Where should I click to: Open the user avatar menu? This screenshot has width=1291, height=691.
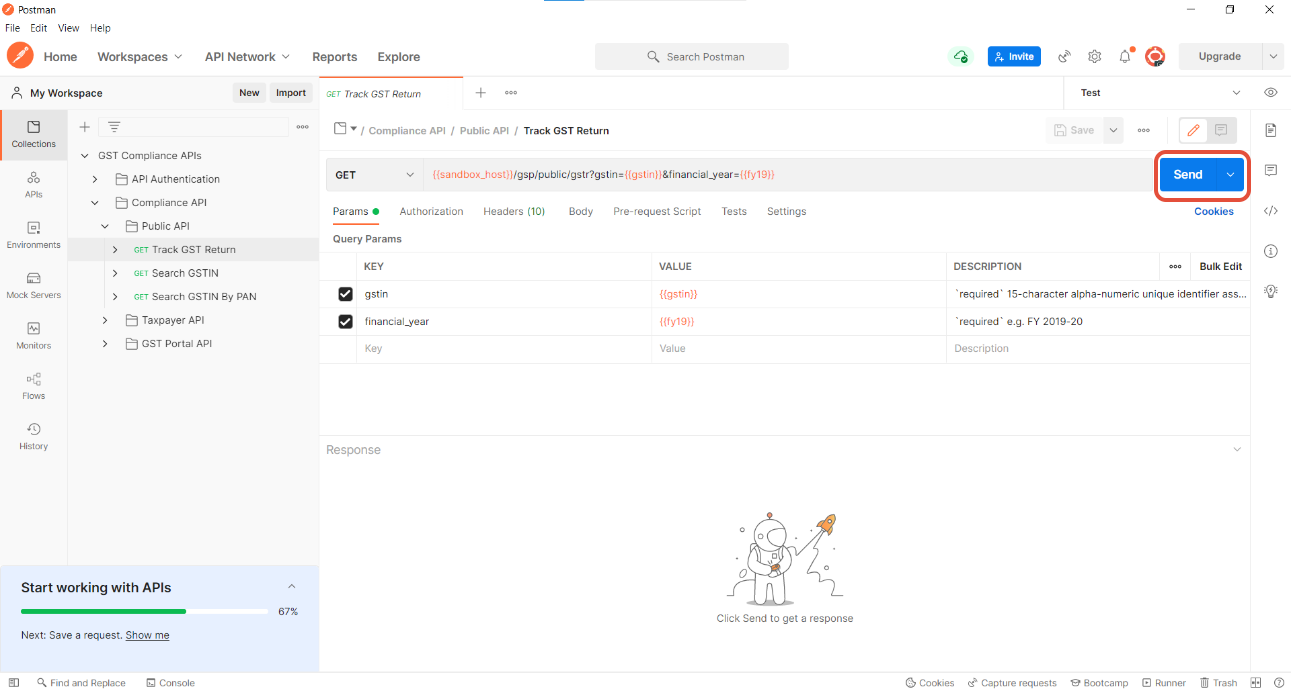pyautogui.click(x=1155, y=57)
